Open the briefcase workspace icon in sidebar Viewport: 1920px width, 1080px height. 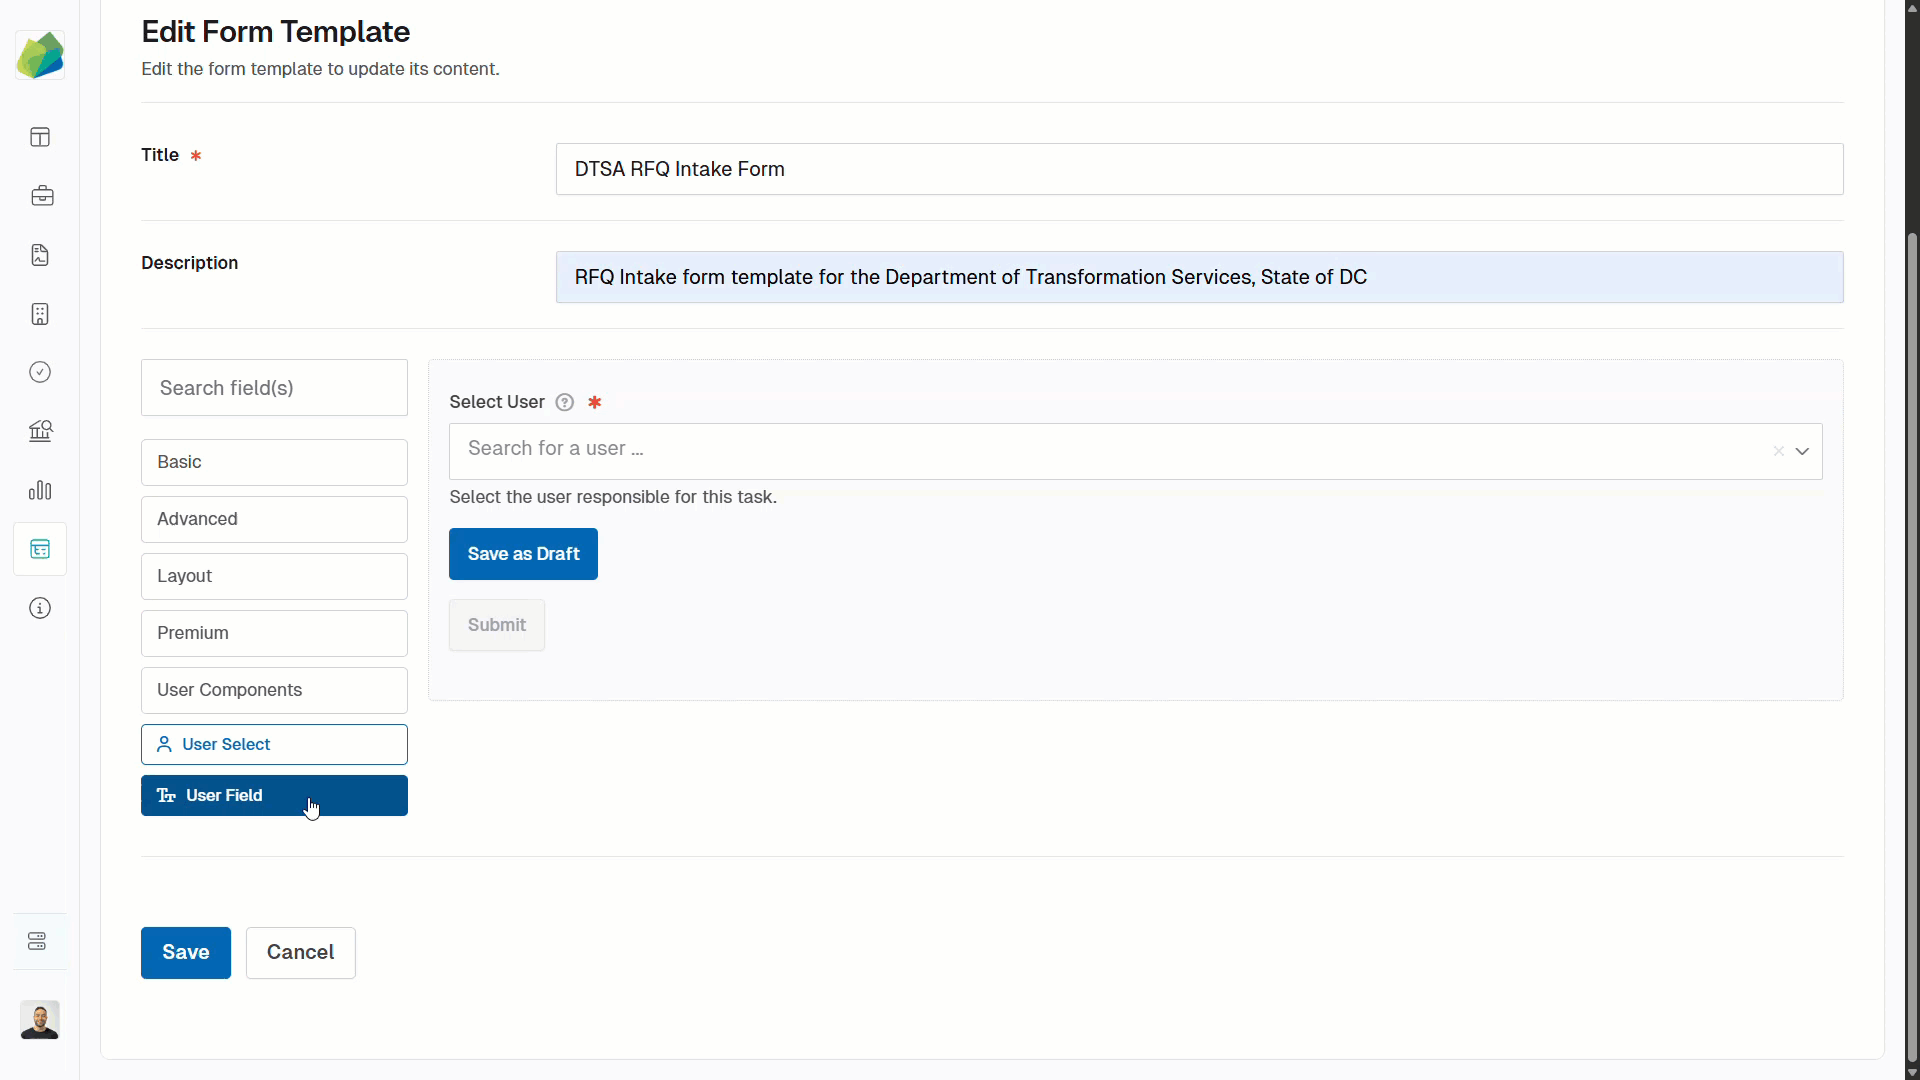(x=40, y=196)
